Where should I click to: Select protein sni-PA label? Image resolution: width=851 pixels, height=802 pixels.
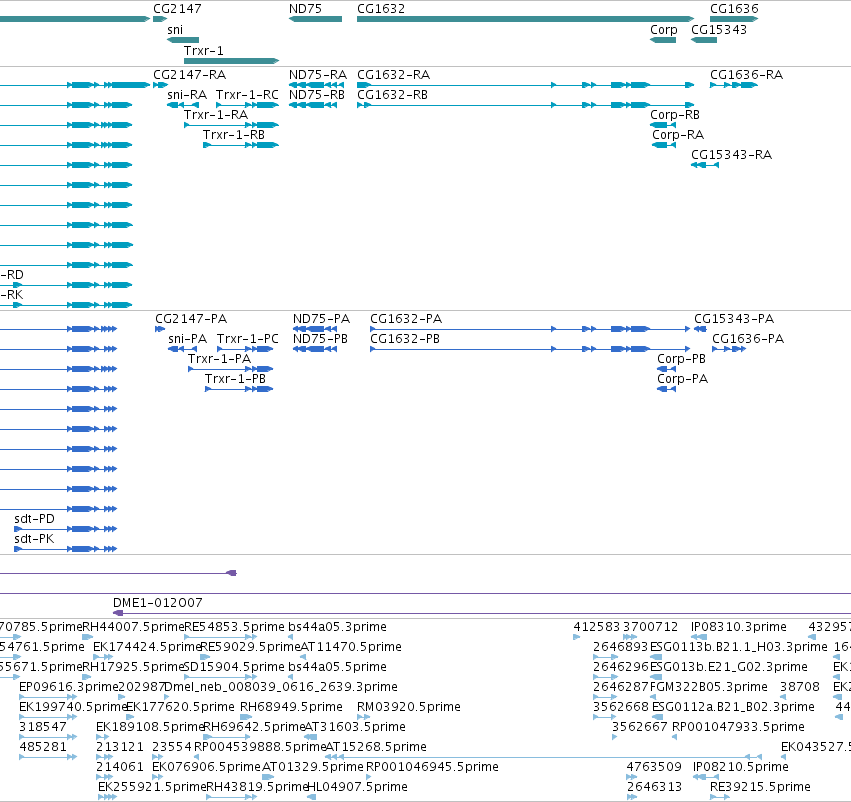pyautogui.click(x=187, y=339)
